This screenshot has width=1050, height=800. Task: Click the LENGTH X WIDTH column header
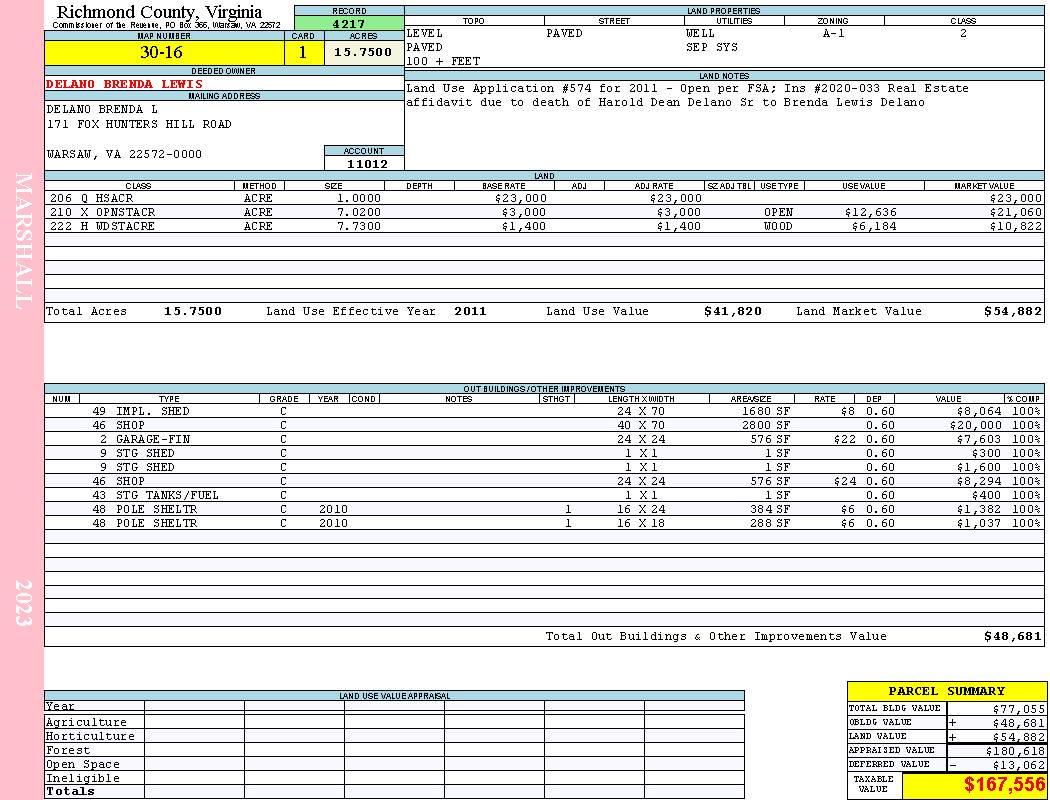pos(641,399)
